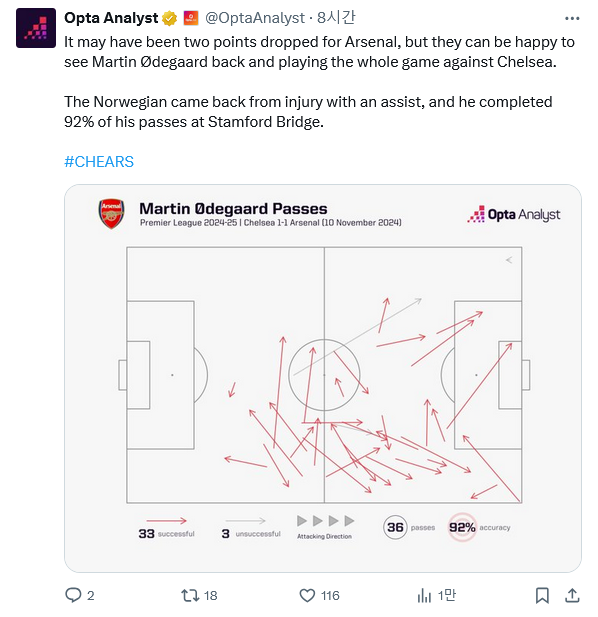The height and width of the screenshot is (617, 598).
Task: Bookmark this tweet
Action: [x=542, y=595]
